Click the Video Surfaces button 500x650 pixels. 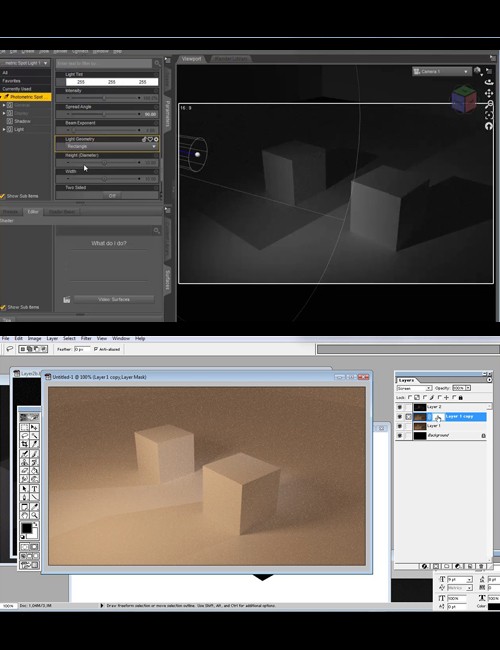(x=114, y=299)
